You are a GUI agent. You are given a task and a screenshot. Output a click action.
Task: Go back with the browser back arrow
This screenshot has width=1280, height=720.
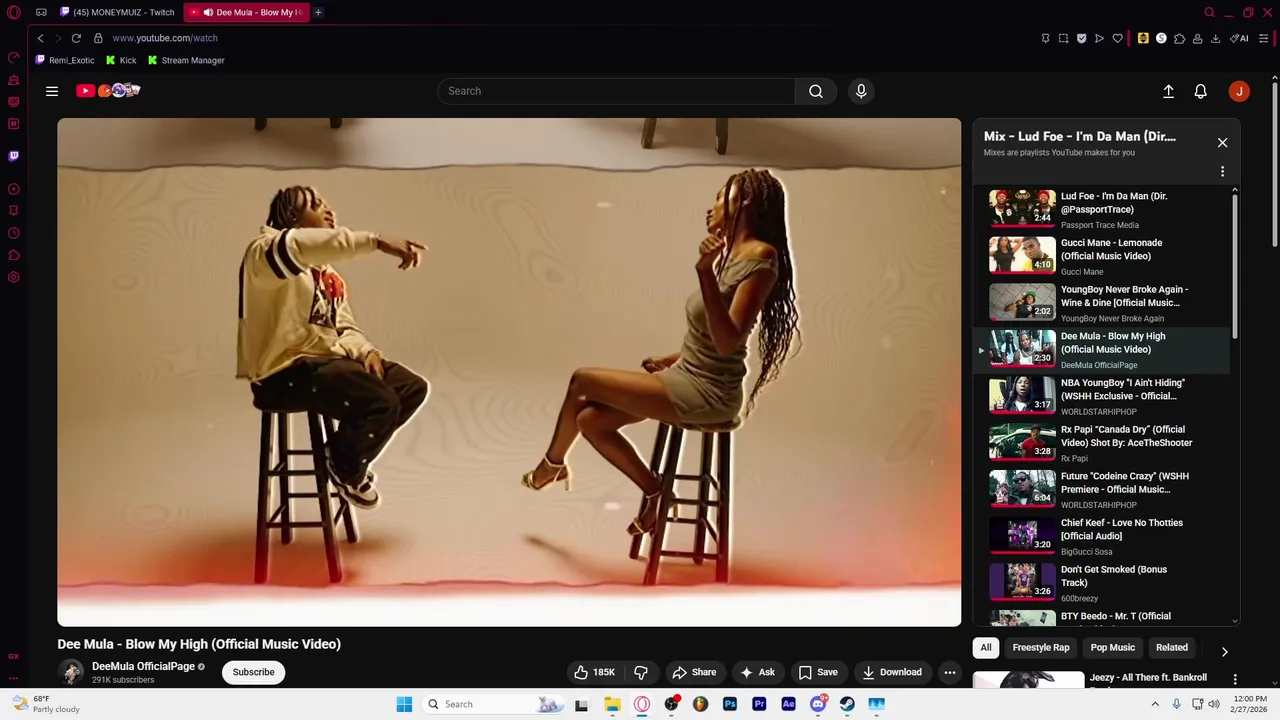click(x=40, y=38)
